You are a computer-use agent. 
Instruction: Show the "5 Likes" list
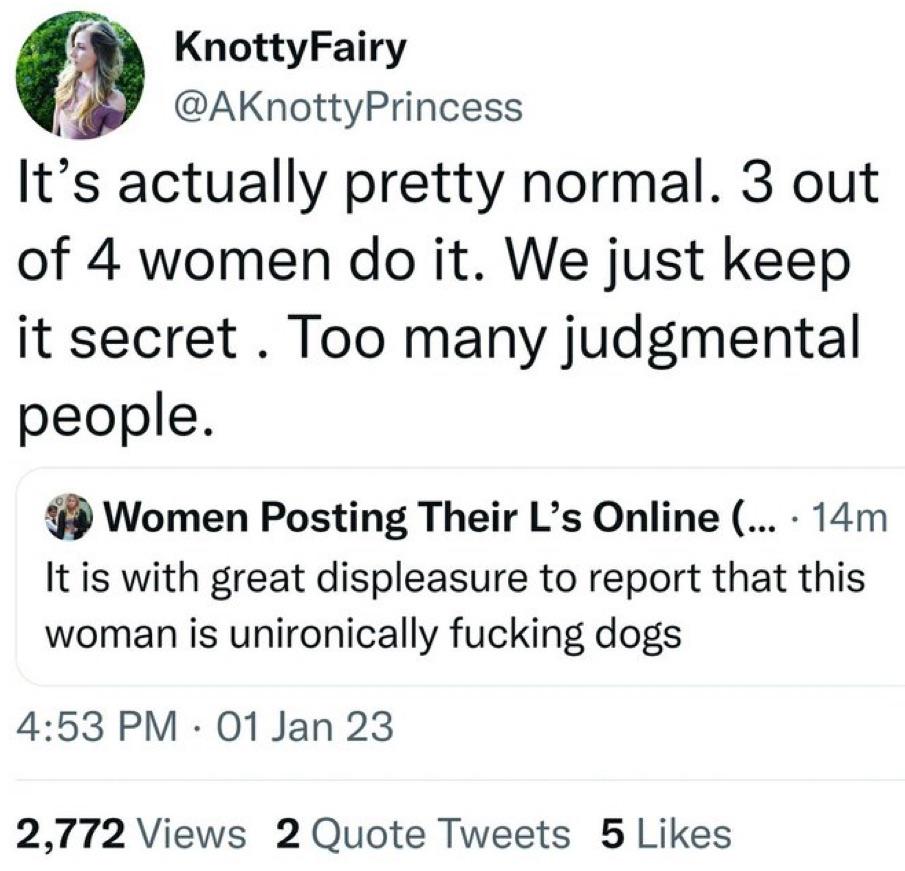[x=664, y=832]
